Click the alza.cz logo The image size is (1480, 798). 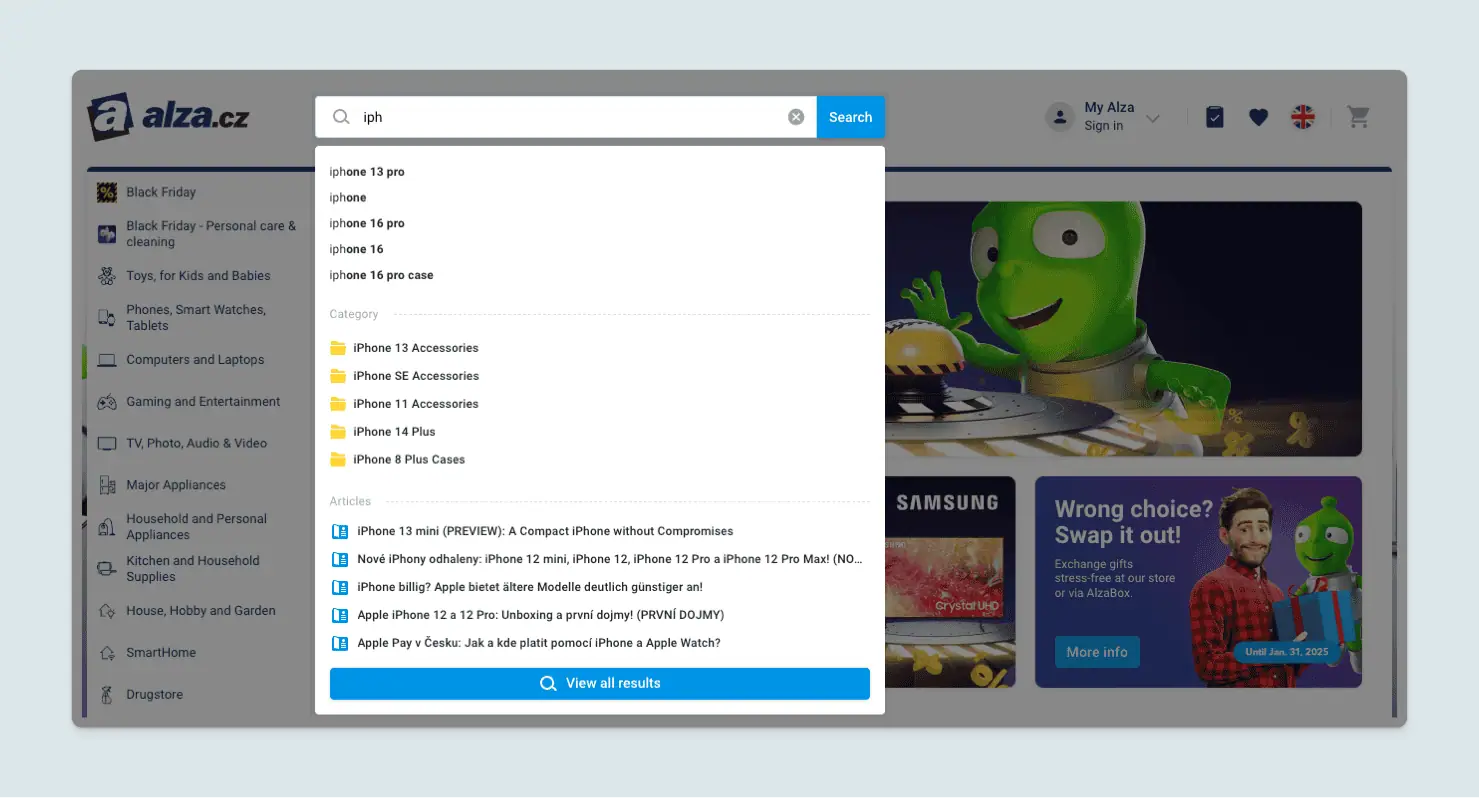tap(168, 117)
